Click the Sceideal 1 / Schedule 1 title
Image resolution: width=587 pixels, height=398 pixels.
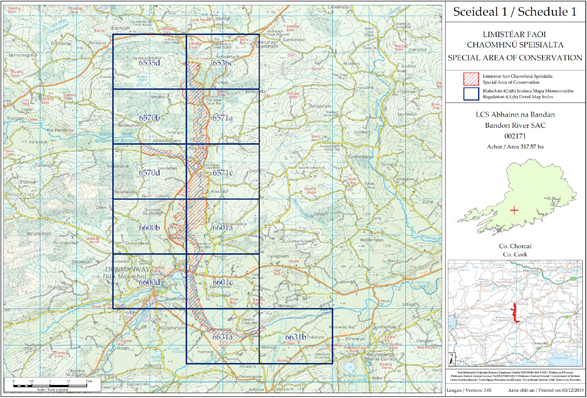[514, 12]
